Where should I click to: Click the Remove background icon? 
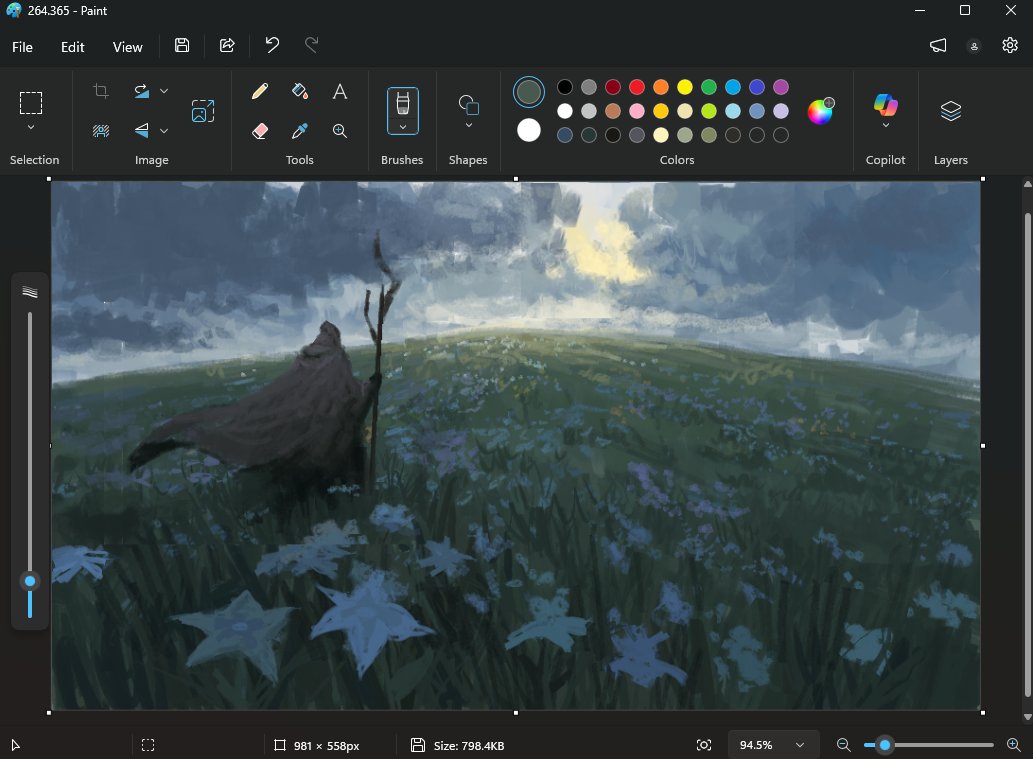click(101, 130)
